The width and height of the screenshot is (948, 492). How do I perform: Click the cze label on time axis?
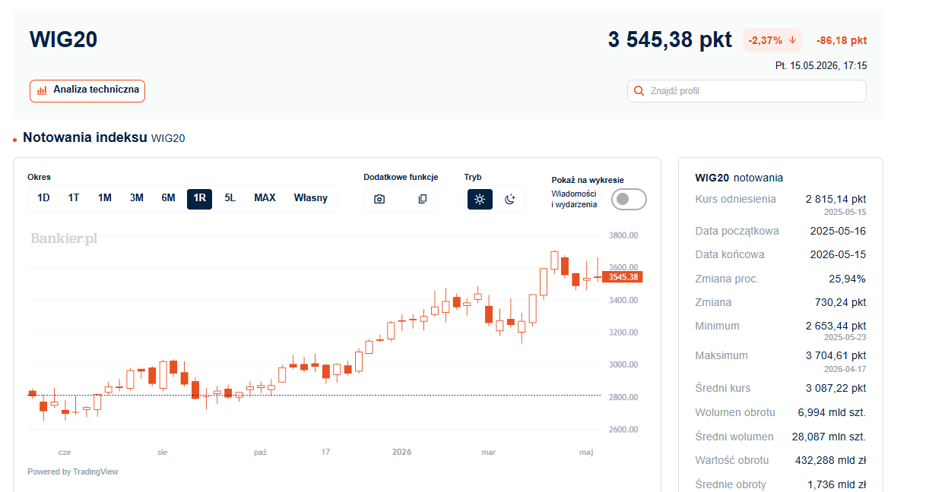pos(65,452)
